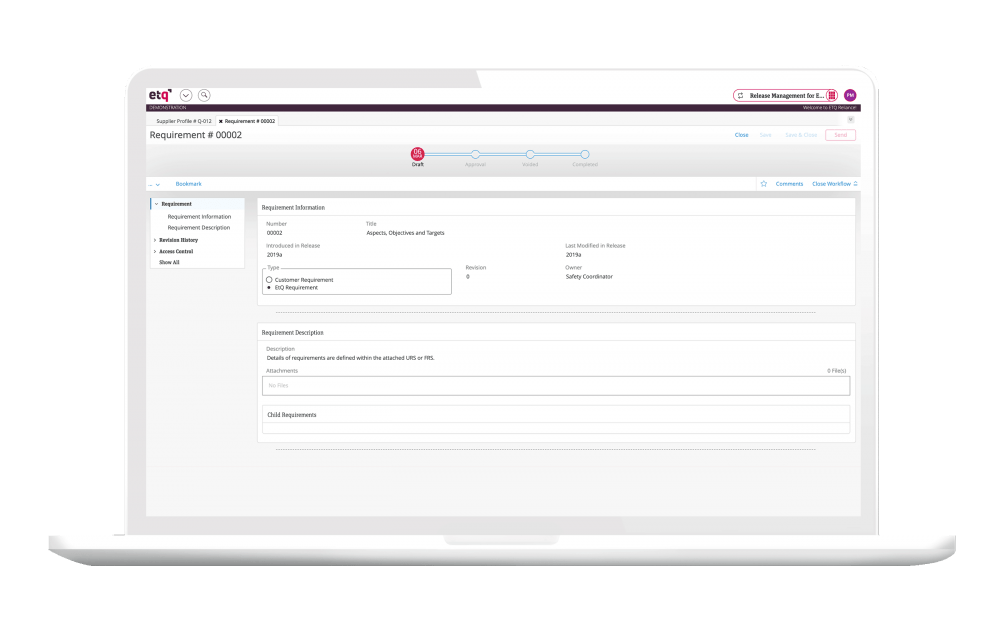The image size is (1000, 634).
Task: Select the EtQ Requirement radio button
Action: pyautogui.click(x=269, y=287)
